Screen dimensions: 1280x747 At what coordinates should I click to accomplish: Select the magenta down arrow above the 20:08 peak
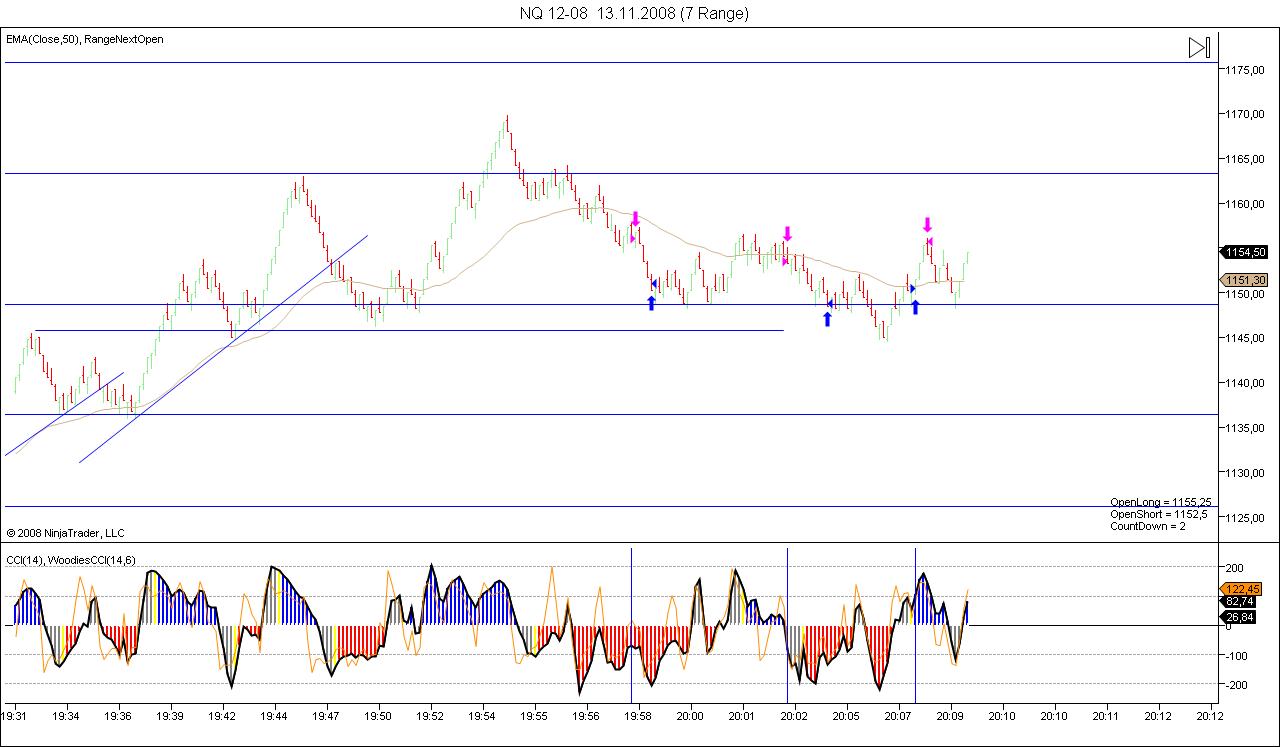point(927,225)
